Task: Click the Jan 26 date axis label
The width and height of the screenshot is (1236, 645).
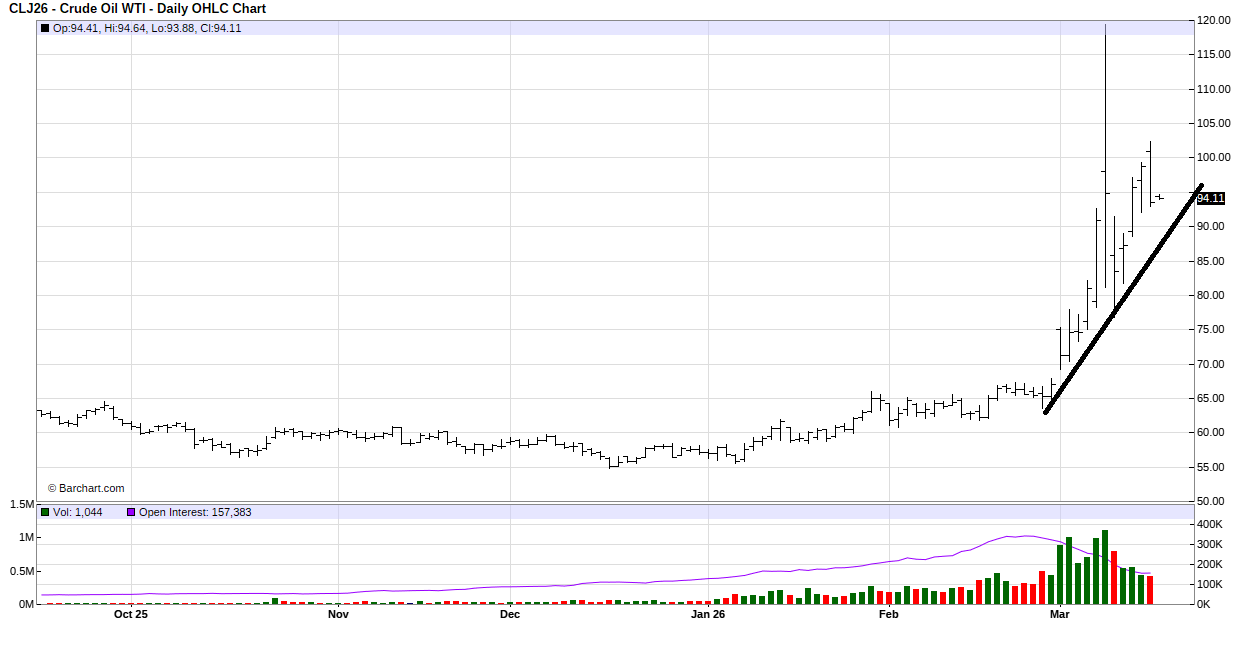Action: 708,615
